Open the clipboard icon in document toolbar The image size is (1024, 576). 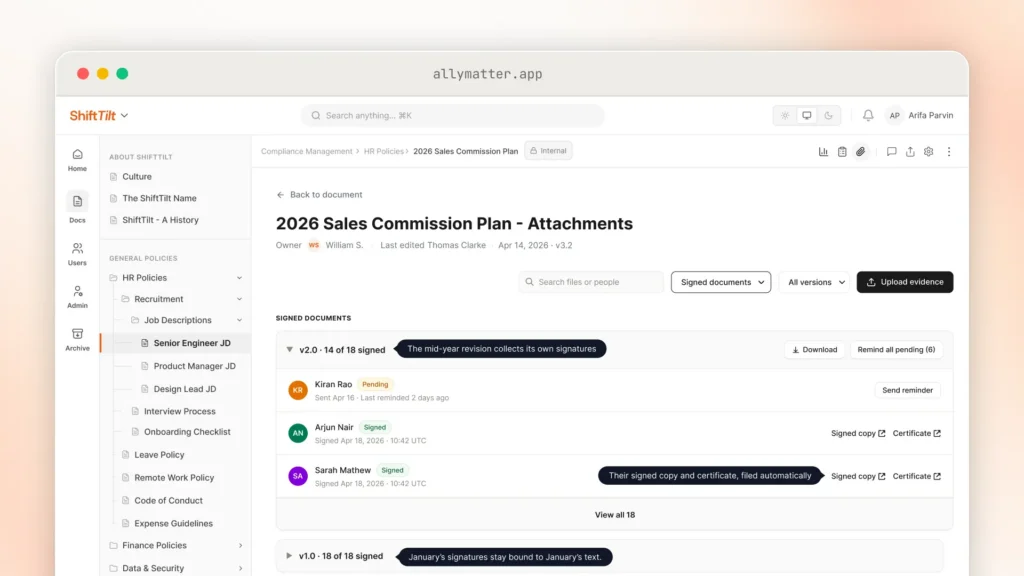click(842, 152)
